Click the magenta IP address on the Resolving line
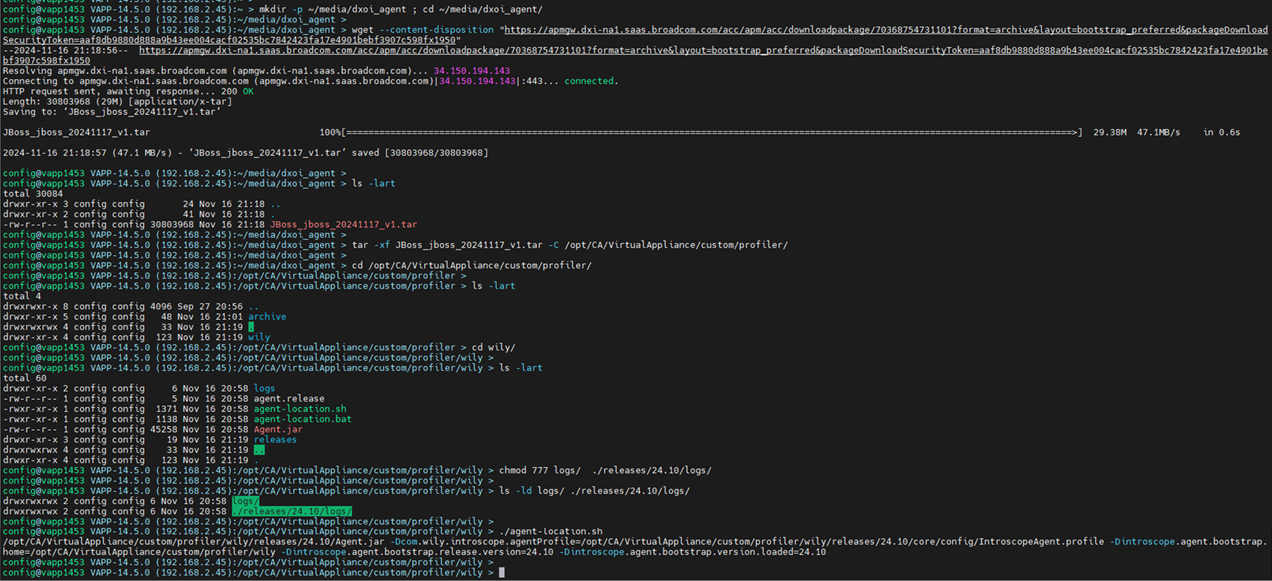Image resolution: width=1272 pixels, height=581 pixels. point(472,70)
